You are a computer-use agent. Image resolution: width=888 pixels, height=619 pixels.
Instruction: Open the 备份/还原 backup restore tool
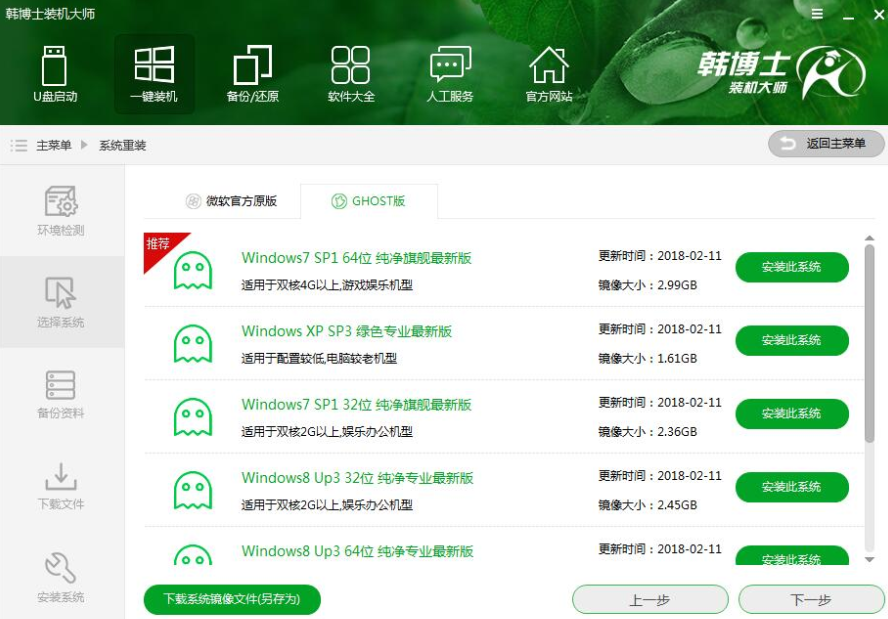tap(253, 74)
